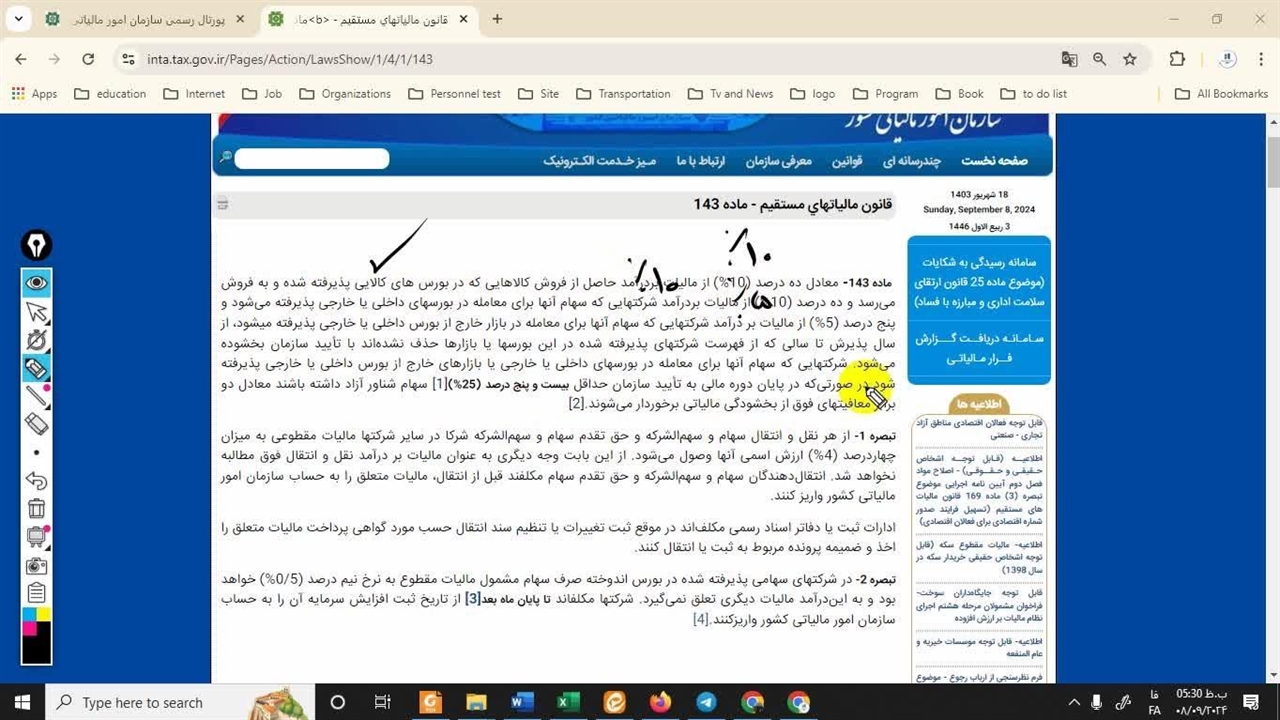Screen dimensions: 1280x720
Task: Toggle ink visibility with the eye icon
Action: point(37,283)
